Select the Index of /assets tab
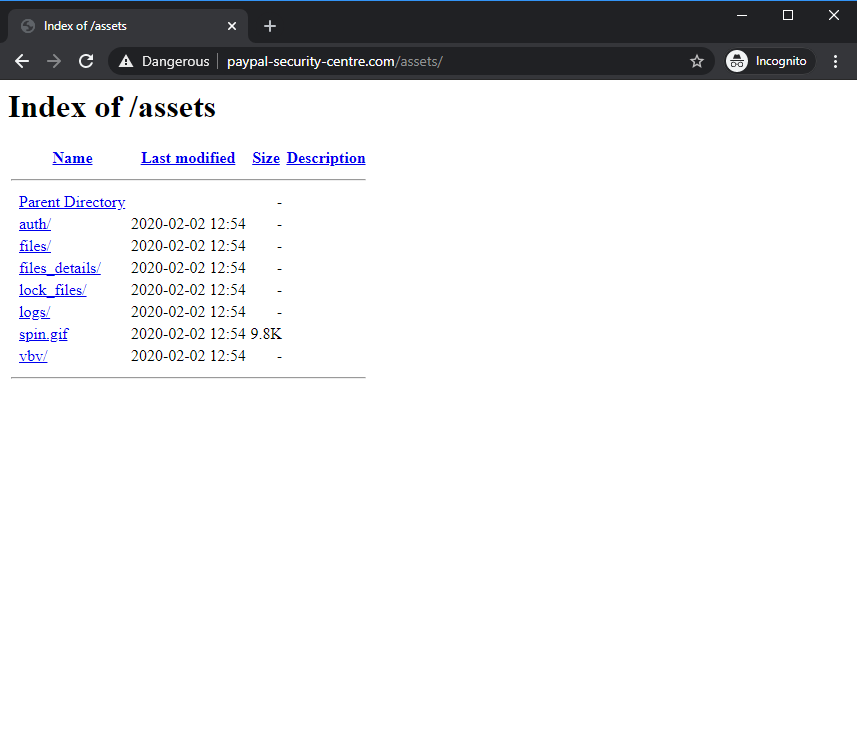 tap(128, 26)
